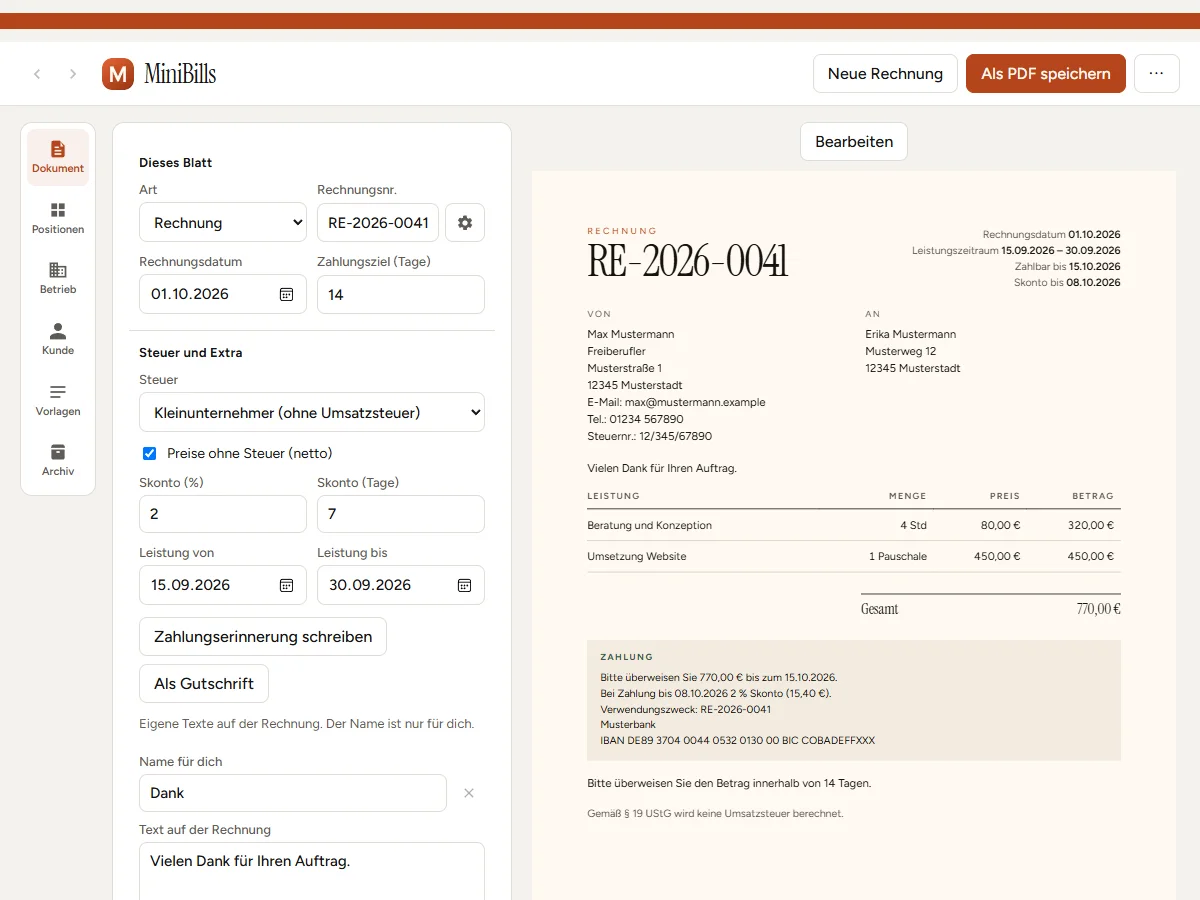This screenshot has height=900, width=1200.
Task: Click Als Gutschrift button
Action: 204,684
